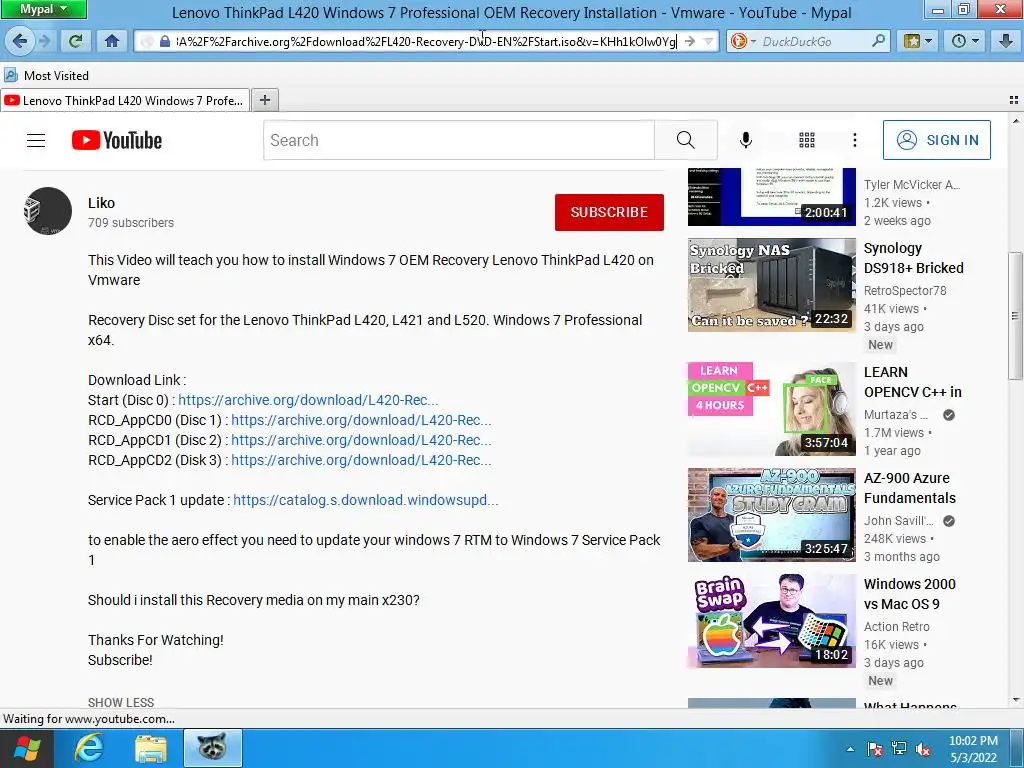Open the bookmarks star menu button
This screenshot has height=768, width=1024.
[918, 41]
